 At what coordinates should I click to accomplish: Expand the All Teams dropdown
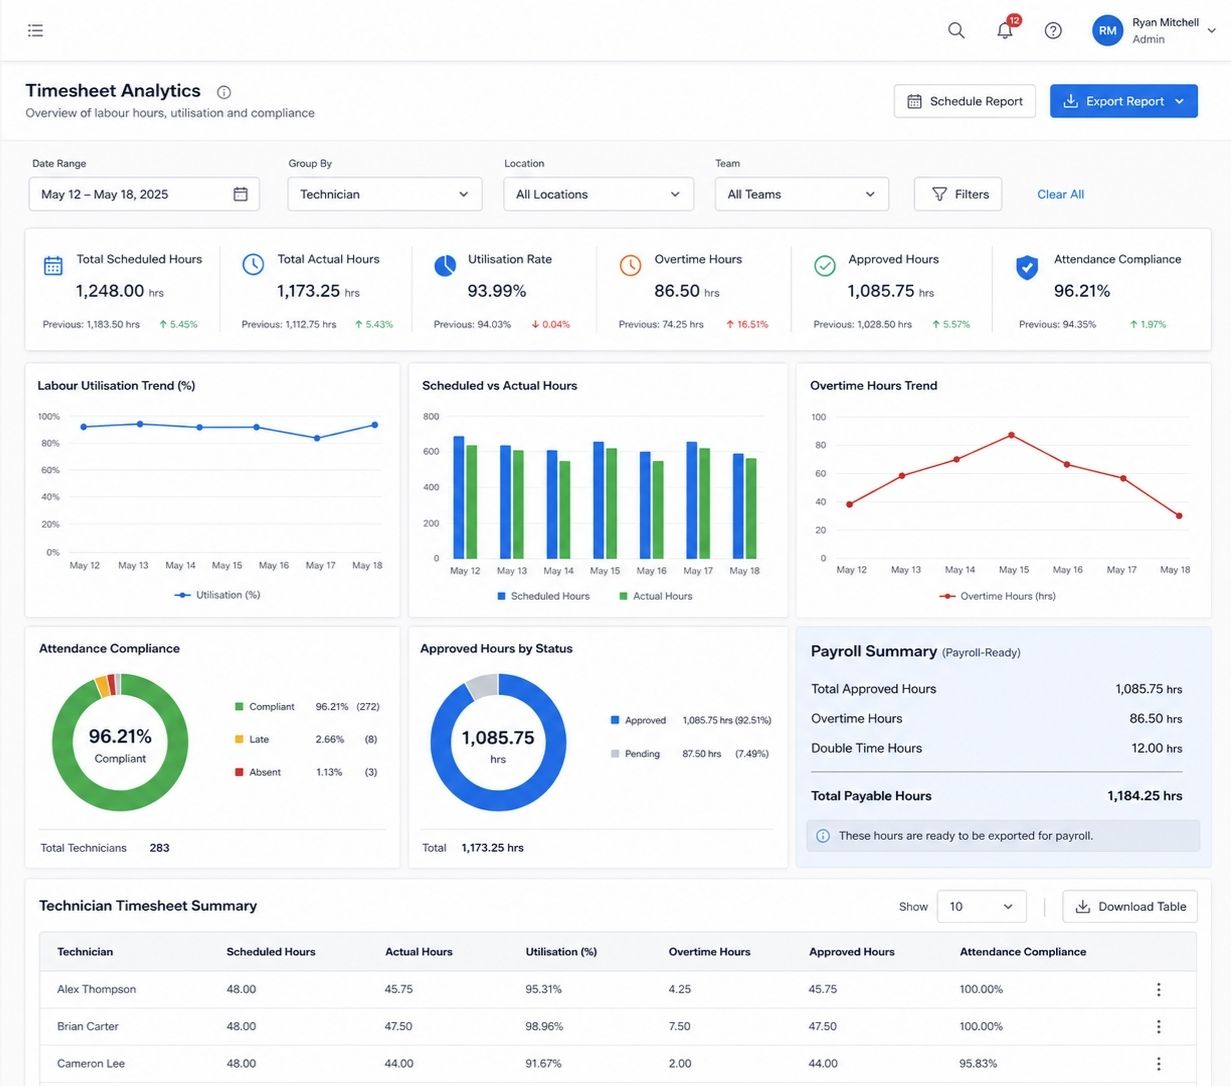click(801, 194)
